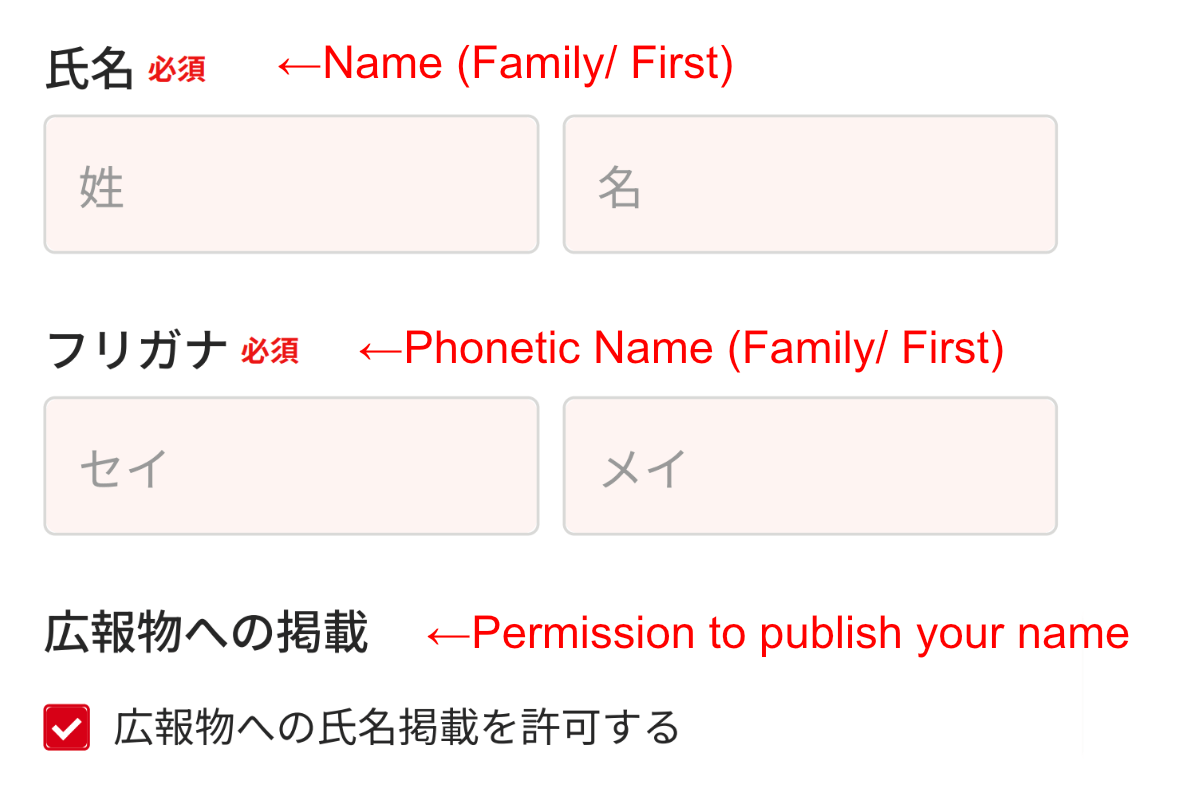The width and height of the screenshot is (1180, 812).
Task: Select the セイ phonetic family name field
Action: pyautogui.click(x=291, y=466)
